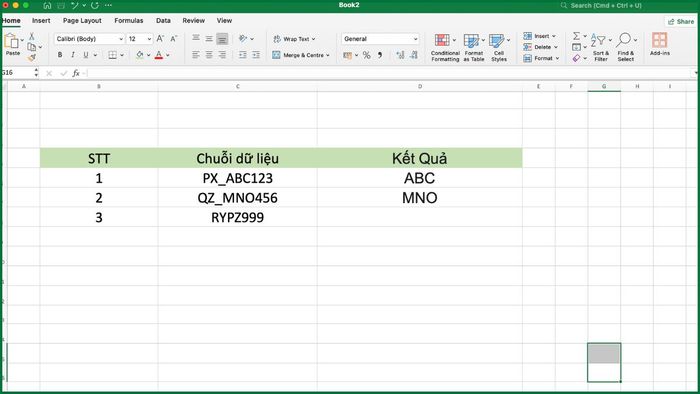Screen dimensions: 700x394
Task: Decrease indent icon
Action: click(x=242, y=55)
